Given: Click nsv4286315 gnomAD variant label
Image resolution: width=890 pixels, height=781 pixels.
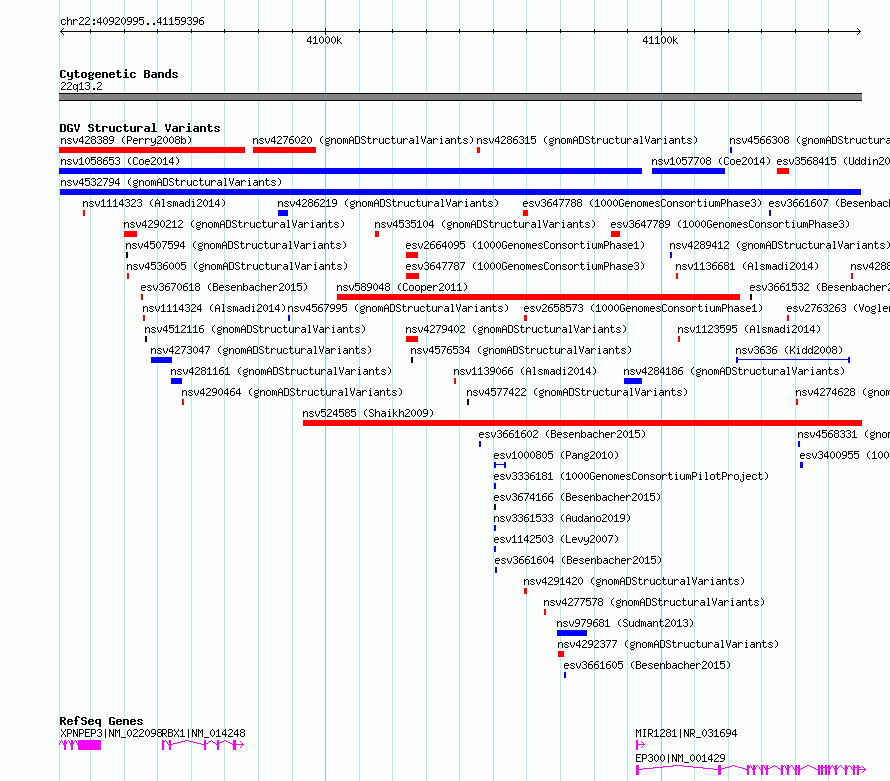Looking at the screenshot, I should tap(587, 140).
